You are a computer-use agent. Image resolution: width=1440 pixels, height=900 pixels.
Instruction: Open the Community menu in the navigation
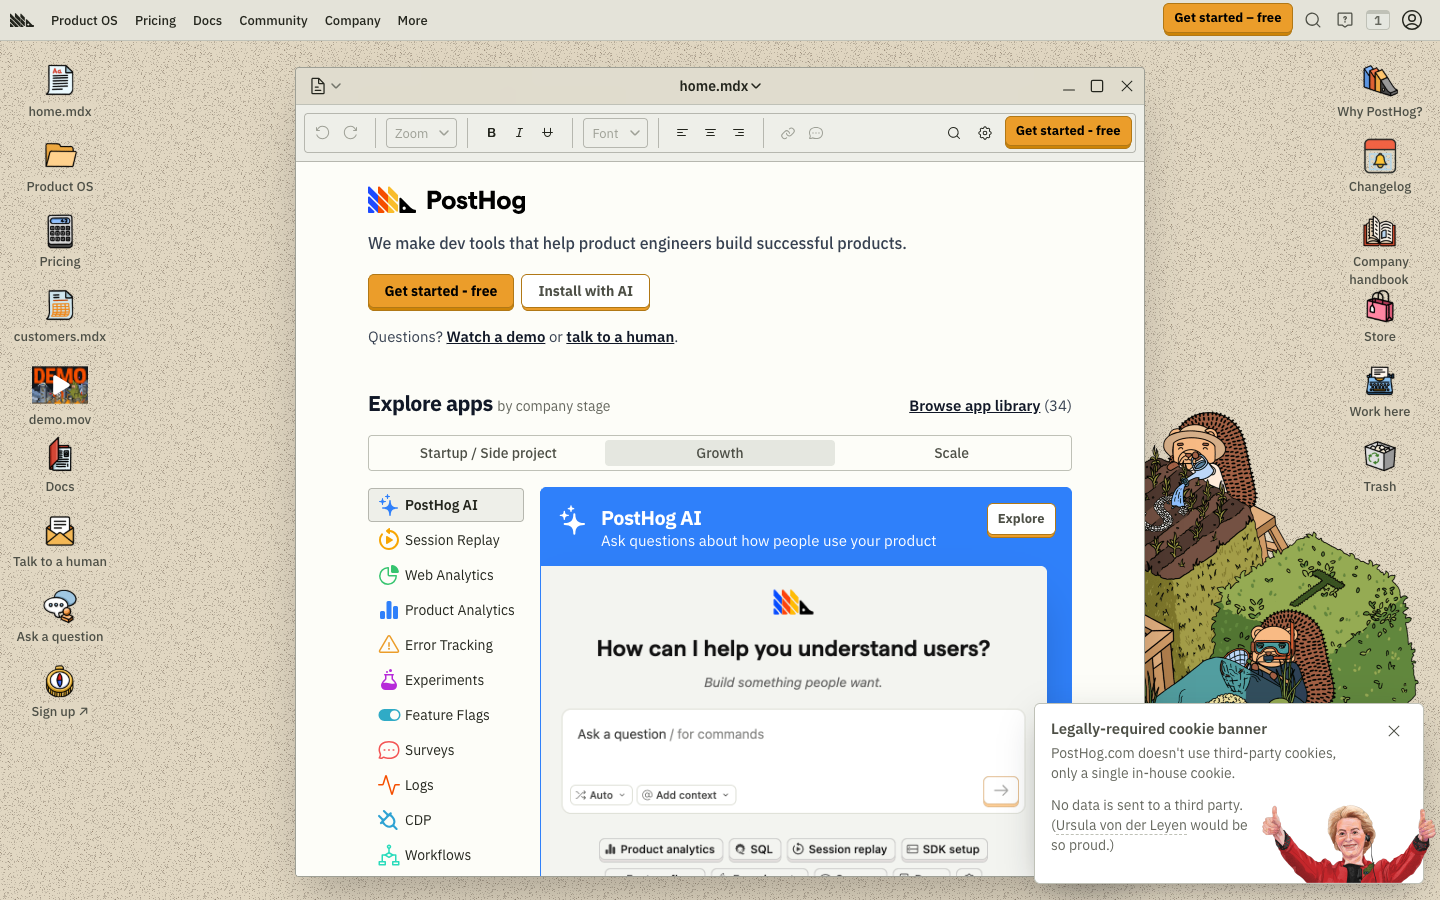(x=273, y=20)
